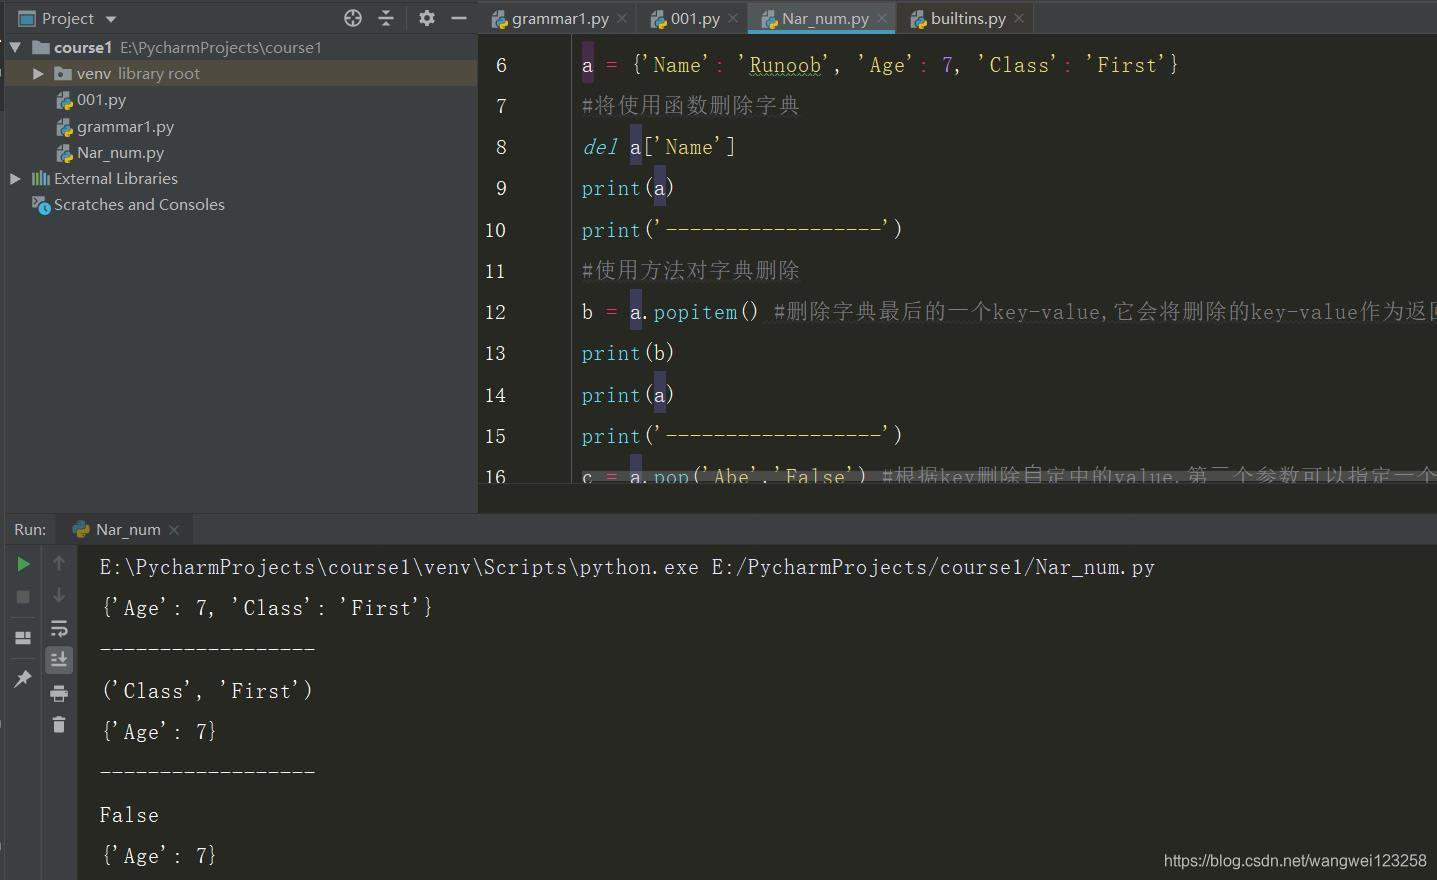Expand the venv library root folder
The height and width of the screenshot is (880, 1437).
pos(38,73)
